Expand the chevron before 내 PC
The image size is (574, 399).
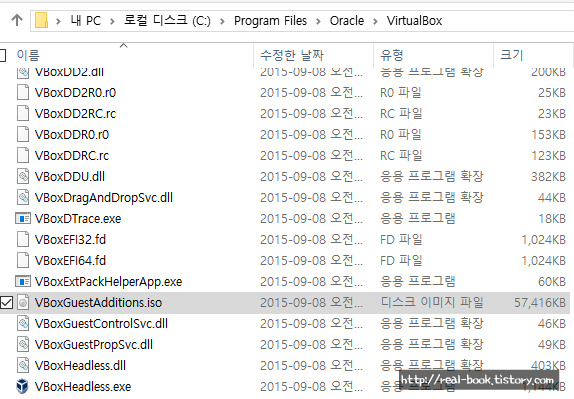point(58,21)
